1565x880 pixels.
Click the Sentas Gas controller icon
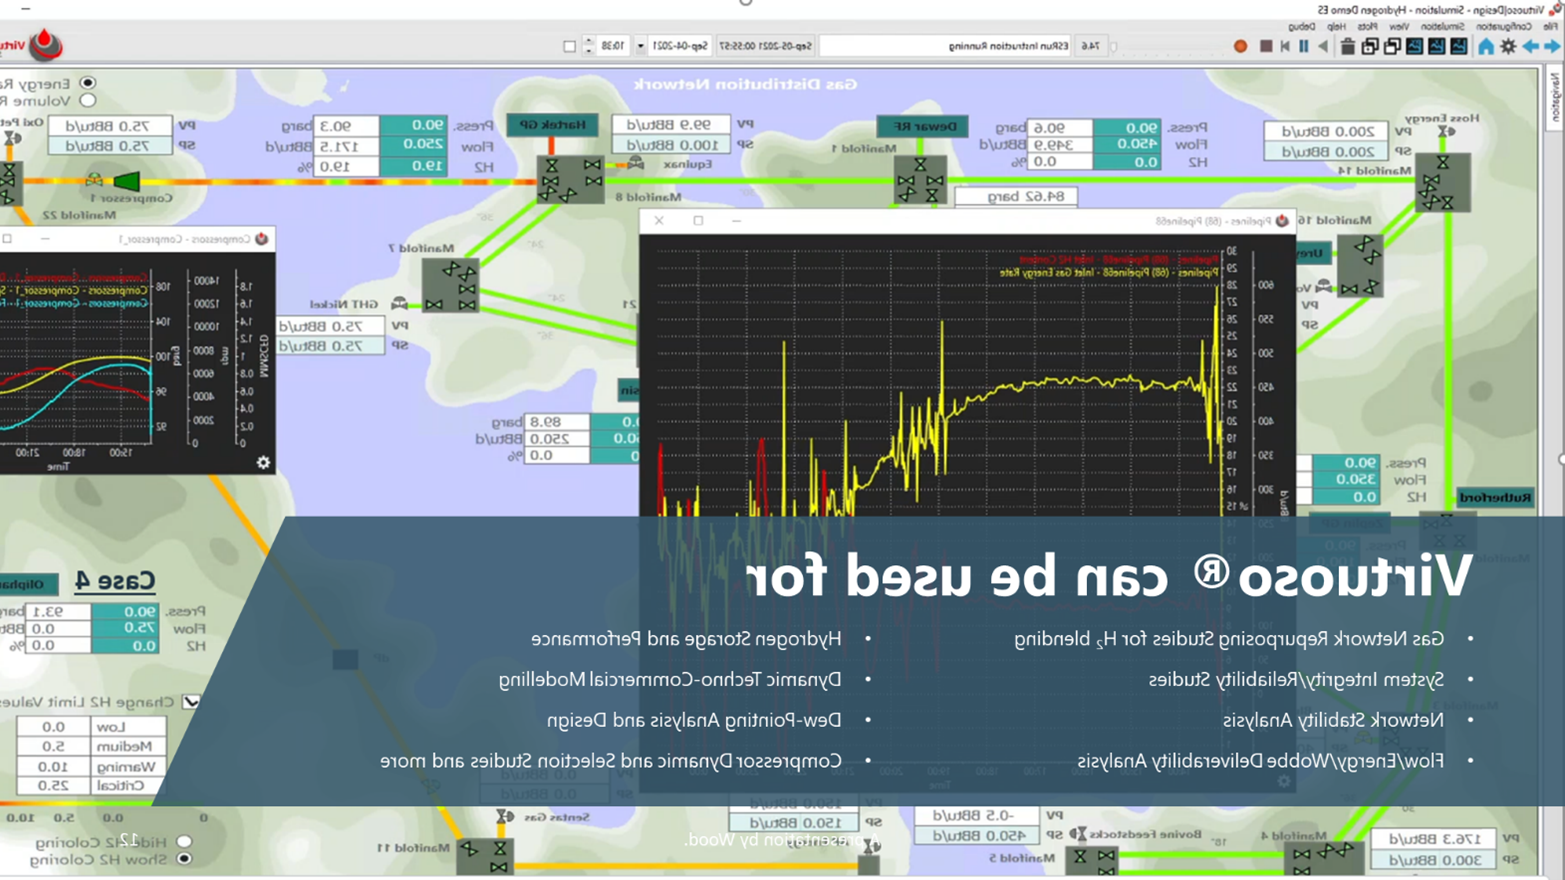pos(504,817)
